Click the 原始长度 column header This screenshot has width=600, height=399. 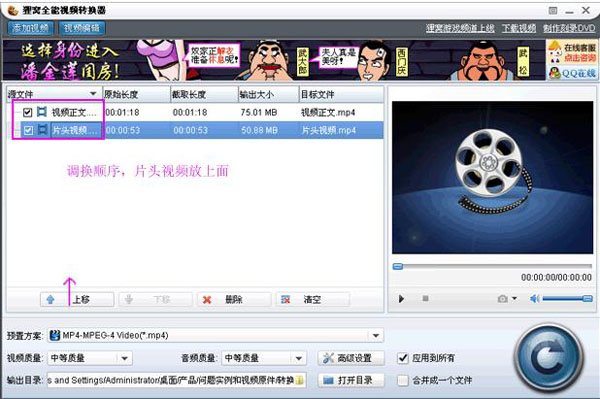pos(136,94)
